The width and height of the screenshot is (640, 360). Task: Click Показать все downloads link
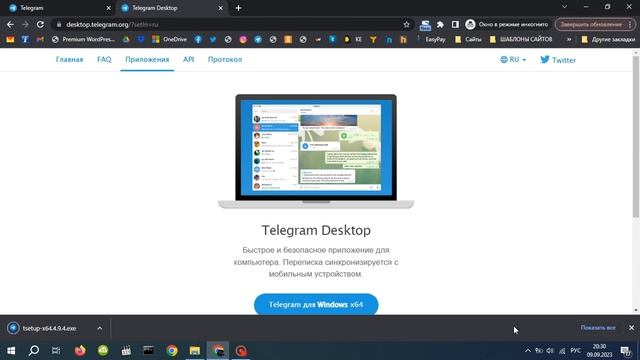click(x=598, y=328)
